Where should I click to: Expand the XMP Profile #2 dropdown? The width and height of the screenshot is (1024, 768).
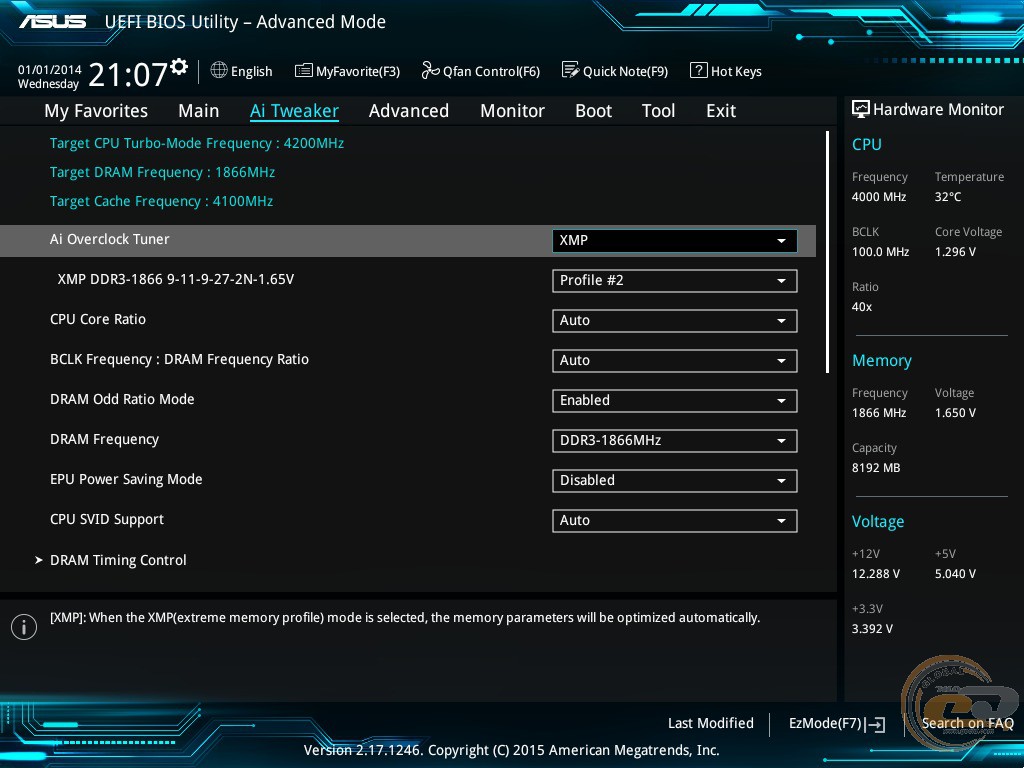coord(674,281)
